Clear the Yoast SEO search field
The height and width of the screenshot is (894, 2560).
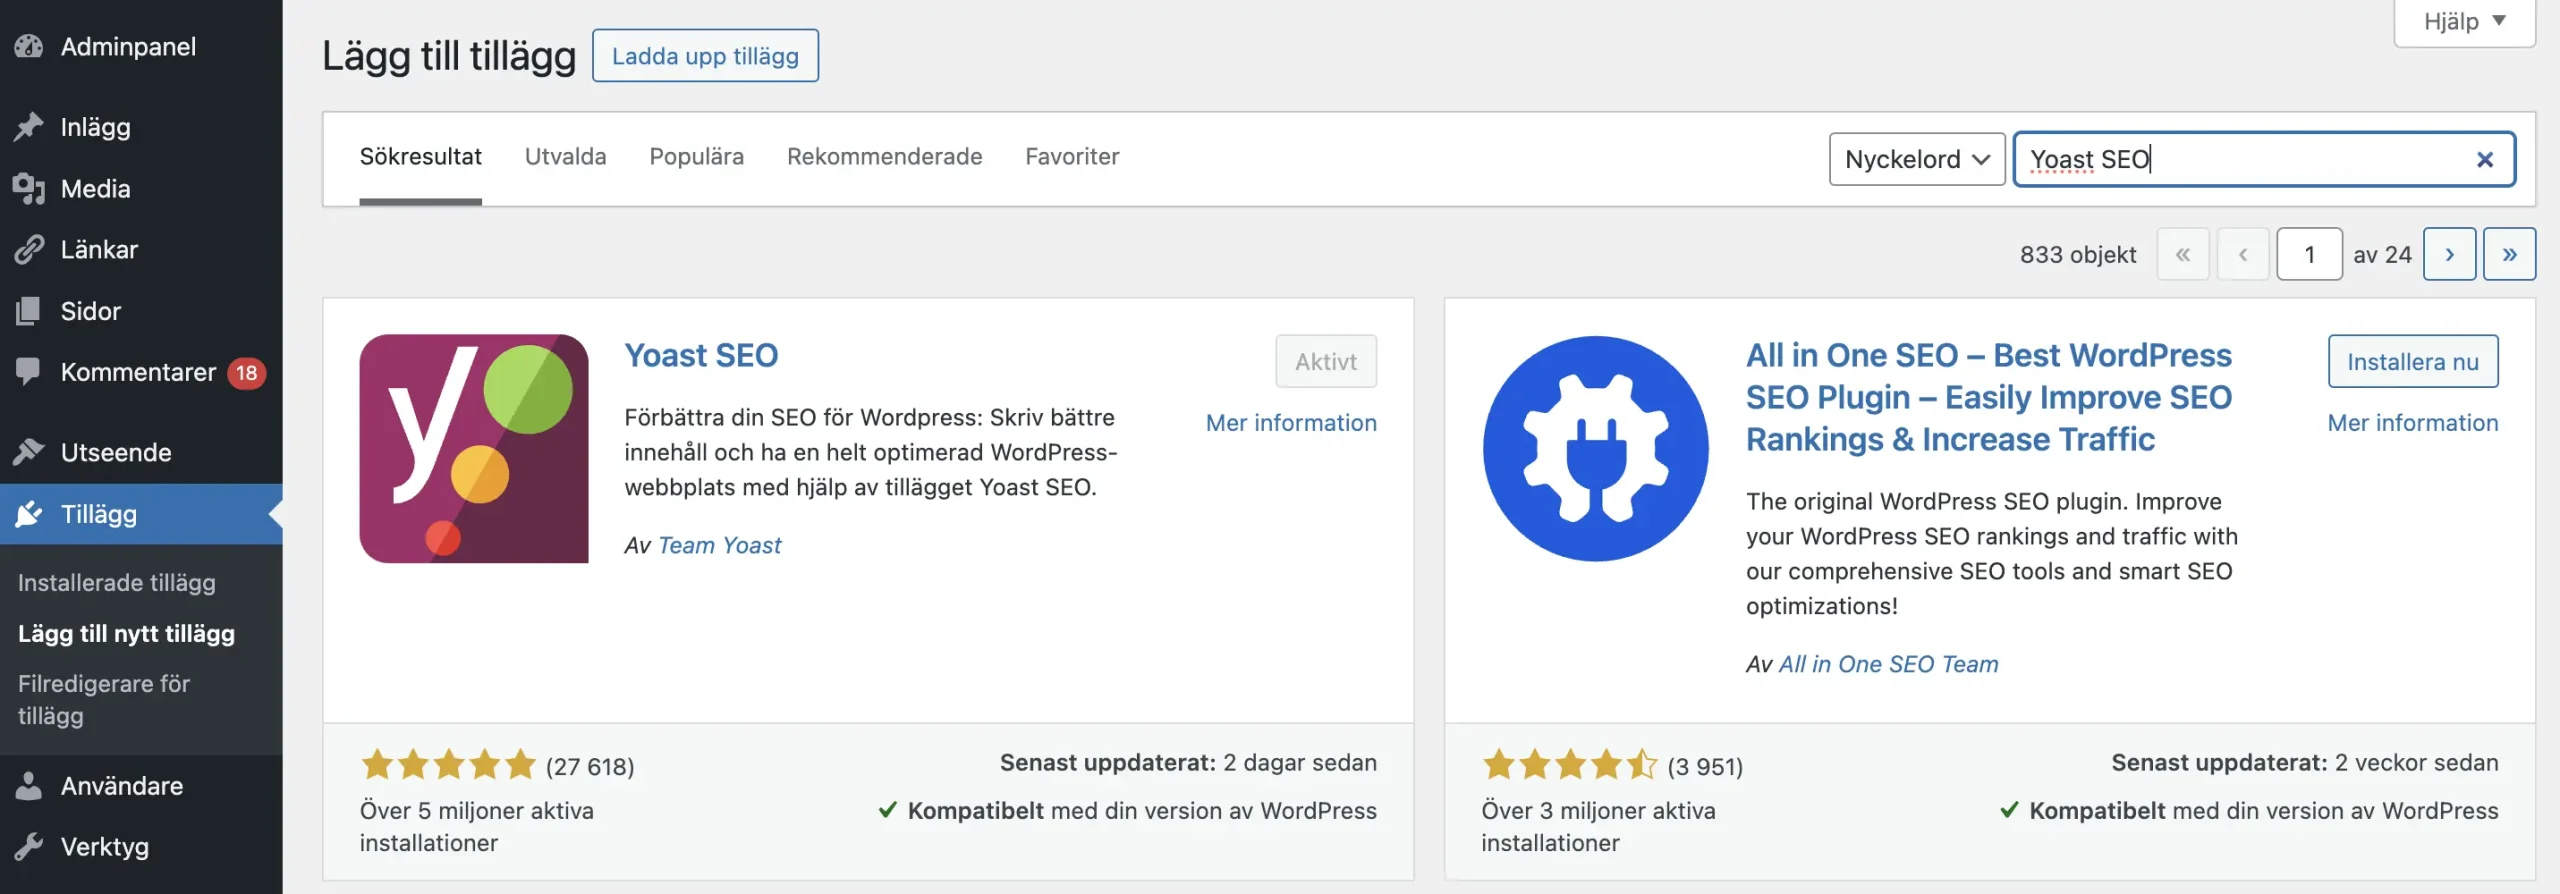2484,160
